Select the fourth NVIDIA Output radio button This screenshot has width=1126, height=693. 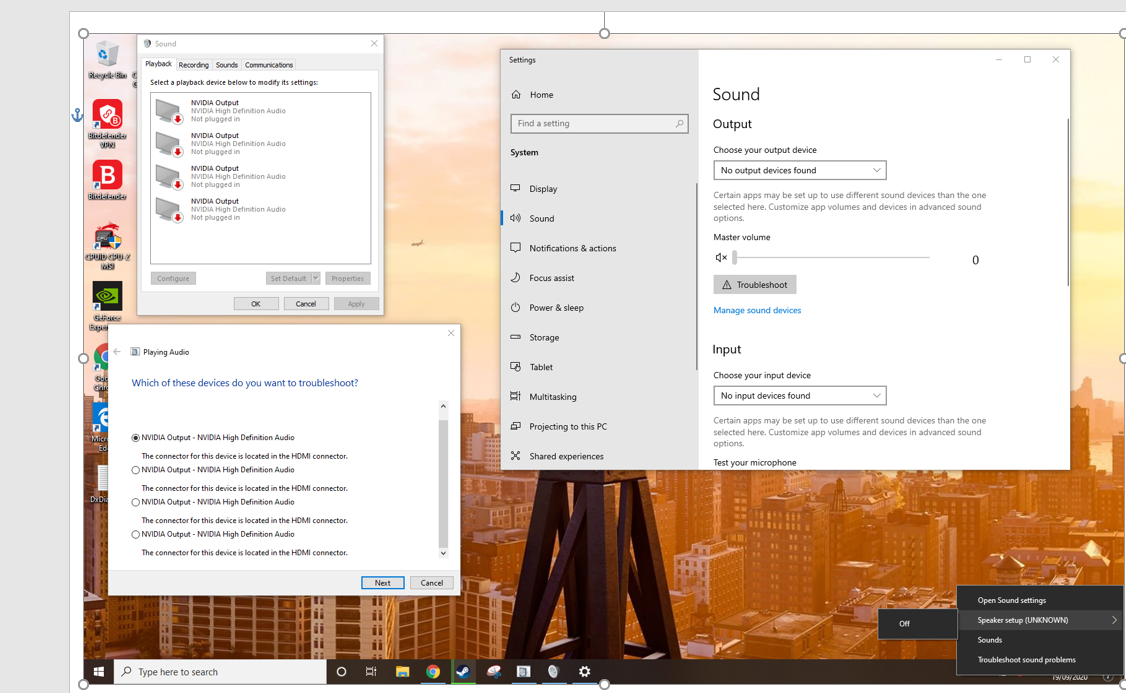point(136,534)
